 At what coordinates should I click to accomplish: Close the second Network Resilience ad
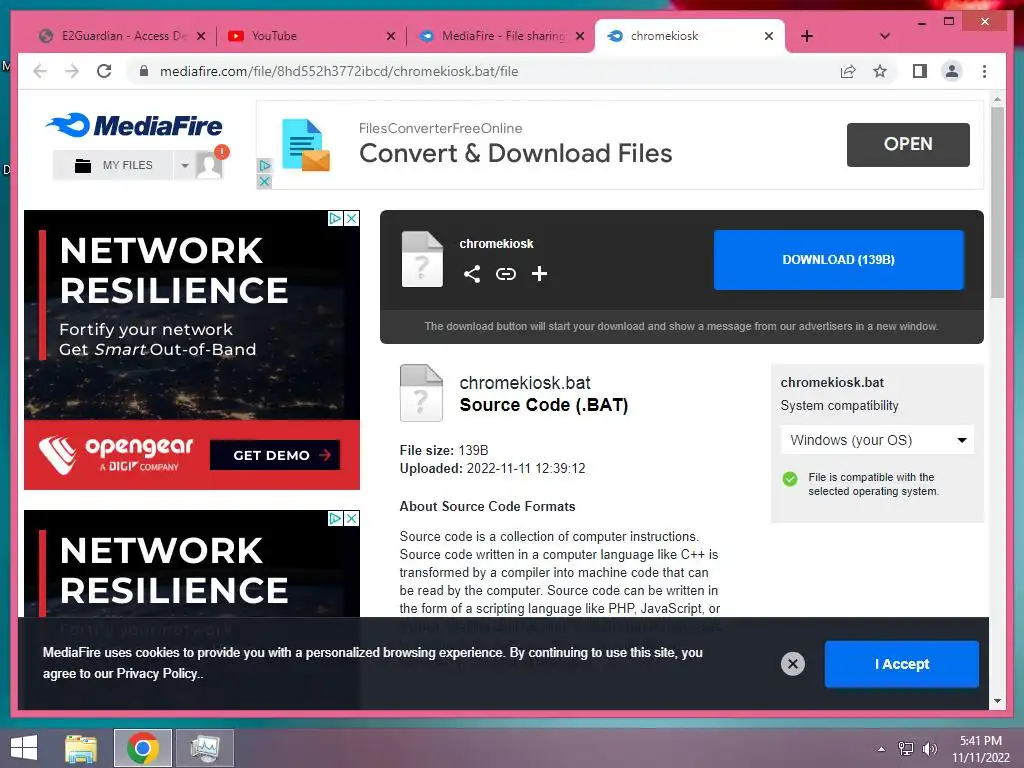point(351,519)
